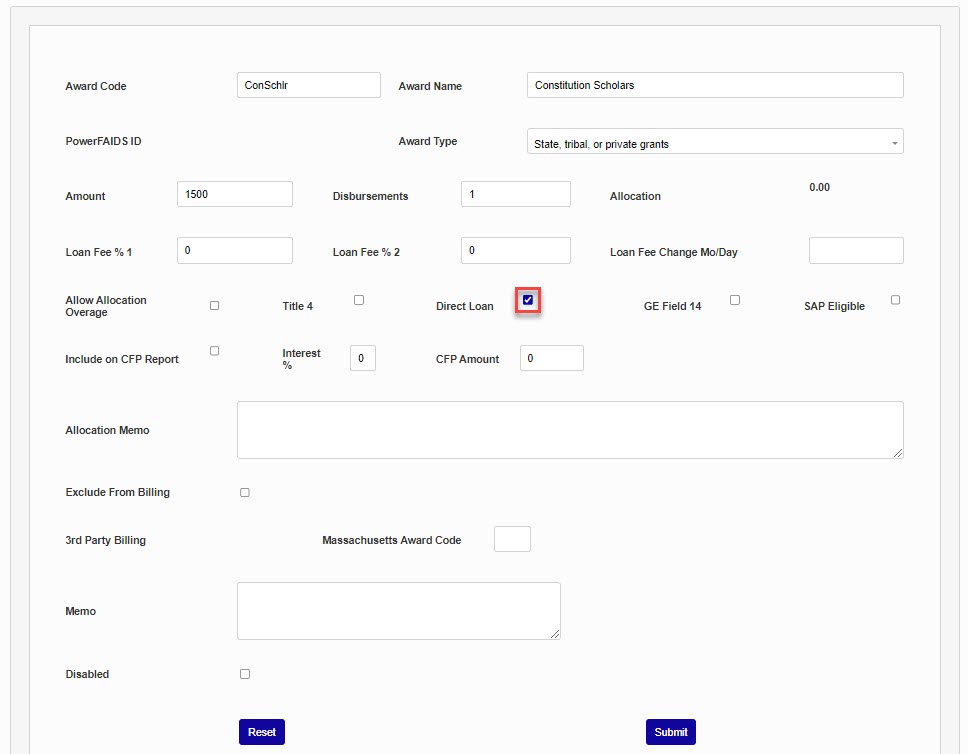Tick the Allow Allocation Overage checkbox
The height and width of the screenshot is (754, 968).
click(214, 305)
